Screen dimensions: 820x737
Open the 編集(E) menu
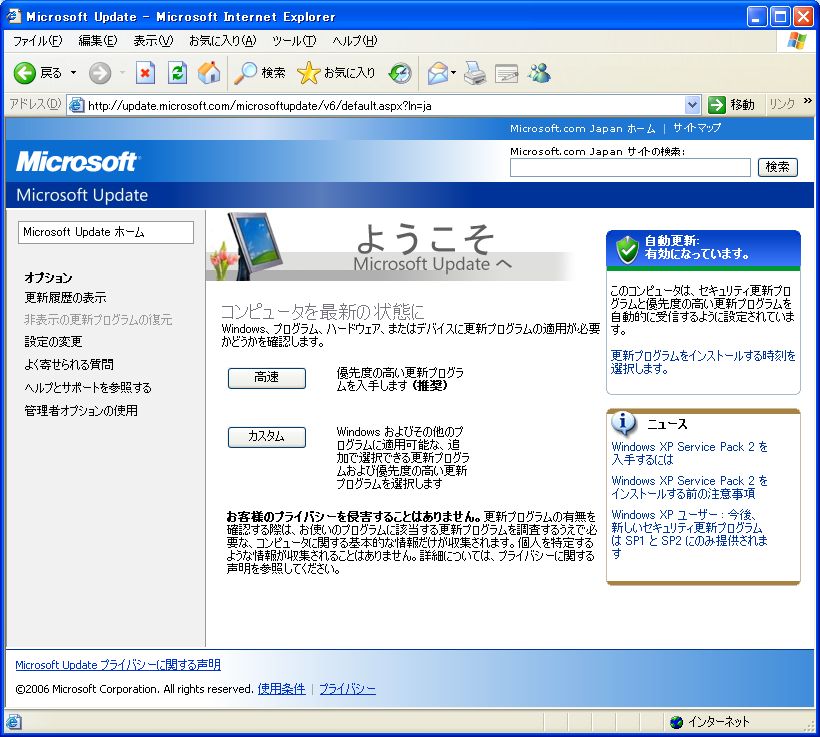[97, 41]
